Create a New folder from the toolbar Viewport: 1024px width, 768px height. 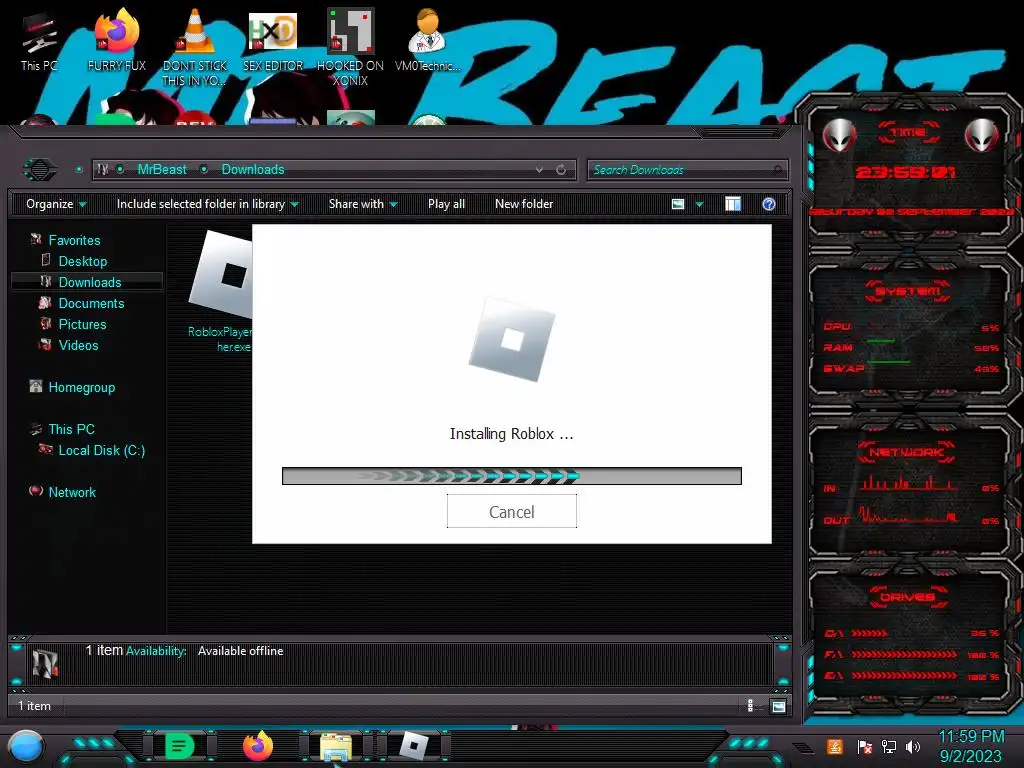(x=524, y=204)
